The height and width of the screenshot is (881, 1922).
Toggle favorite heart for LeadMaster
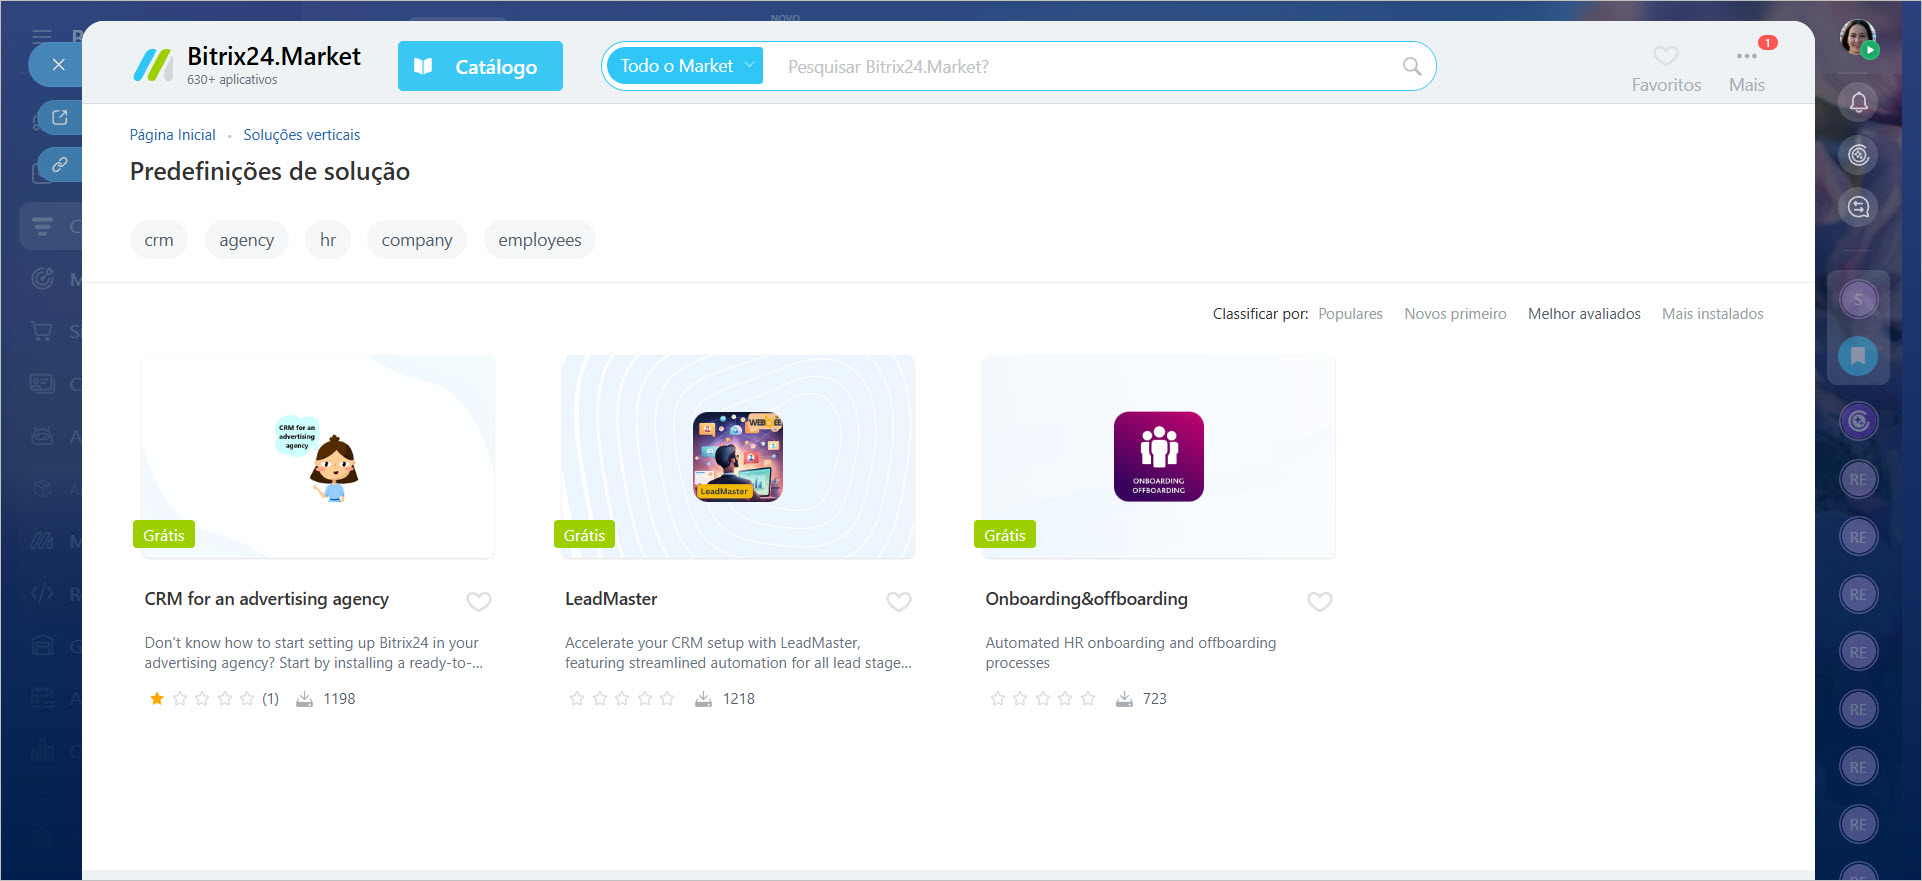pos(899,601)
